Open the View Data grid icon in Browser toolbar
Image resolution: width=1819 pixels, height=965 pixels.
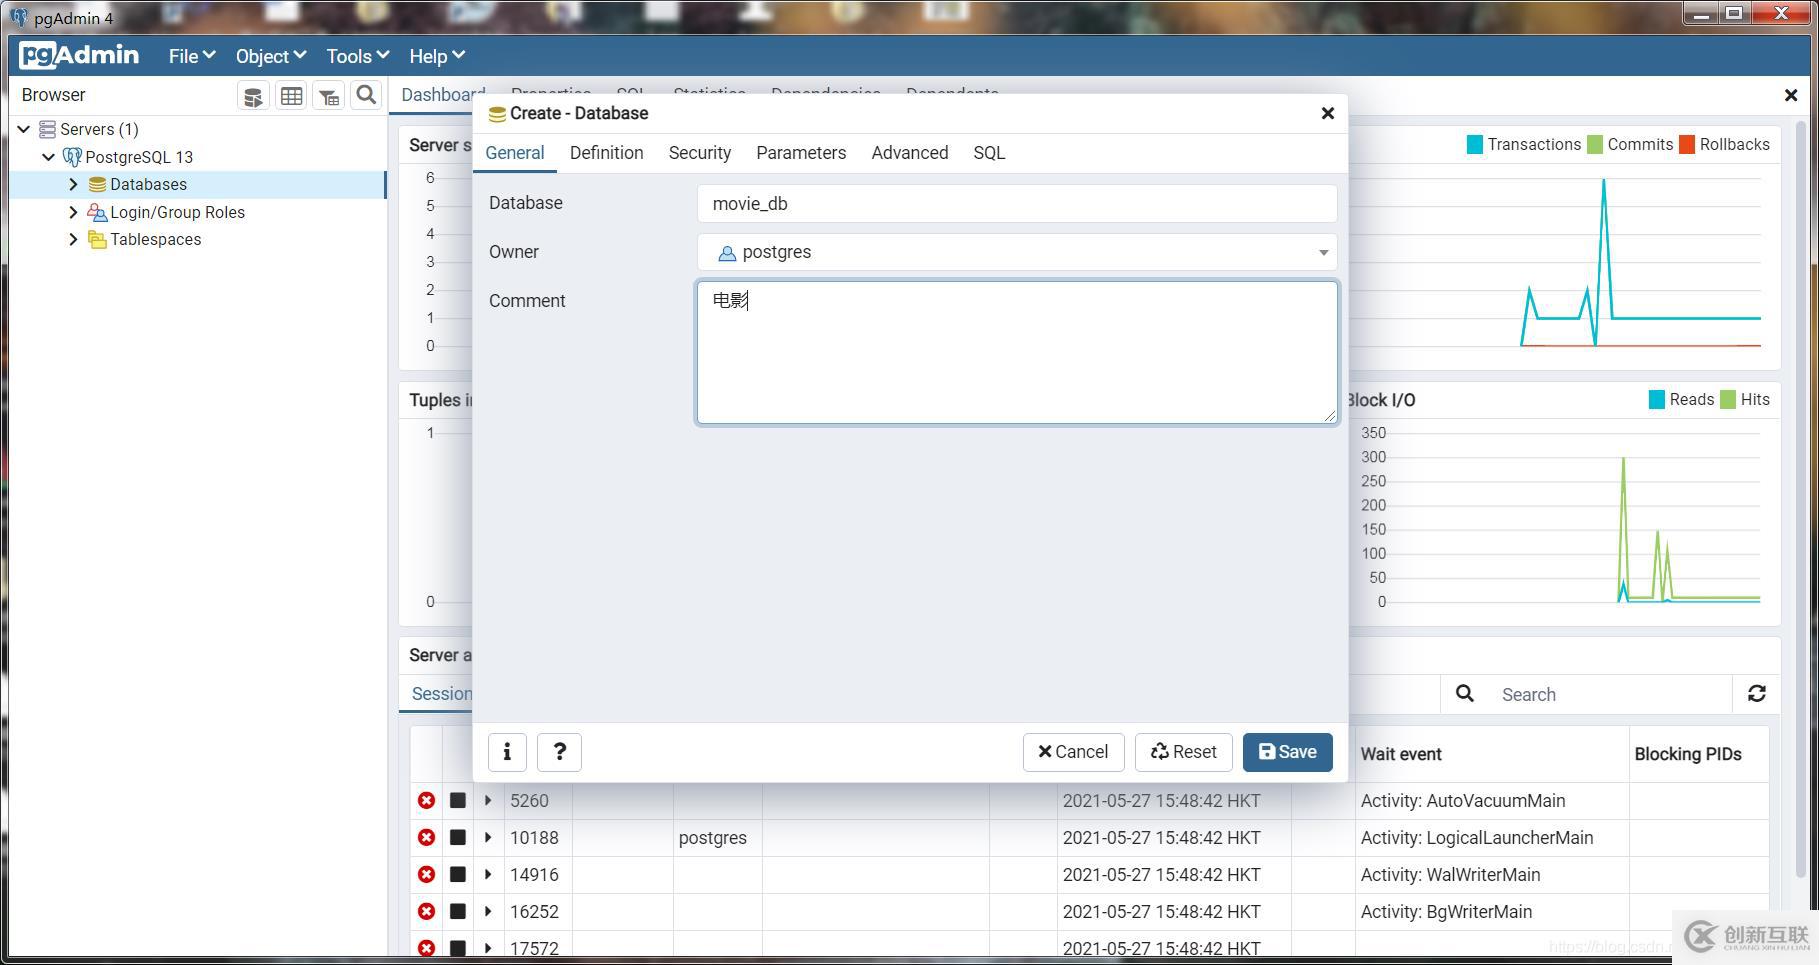coord(291,96)
